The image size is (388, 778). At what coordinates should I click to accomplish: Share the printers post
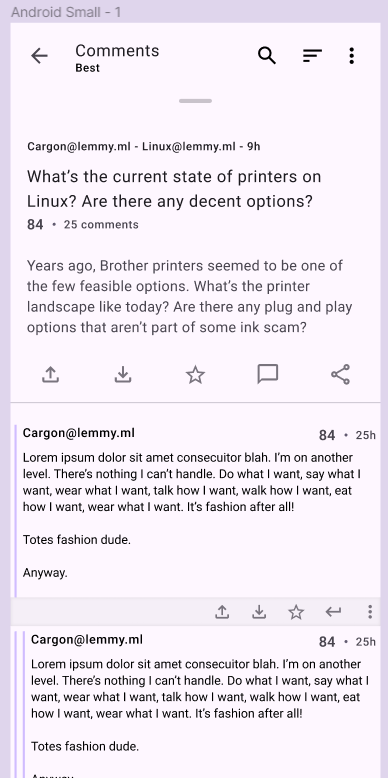(340, 374)
